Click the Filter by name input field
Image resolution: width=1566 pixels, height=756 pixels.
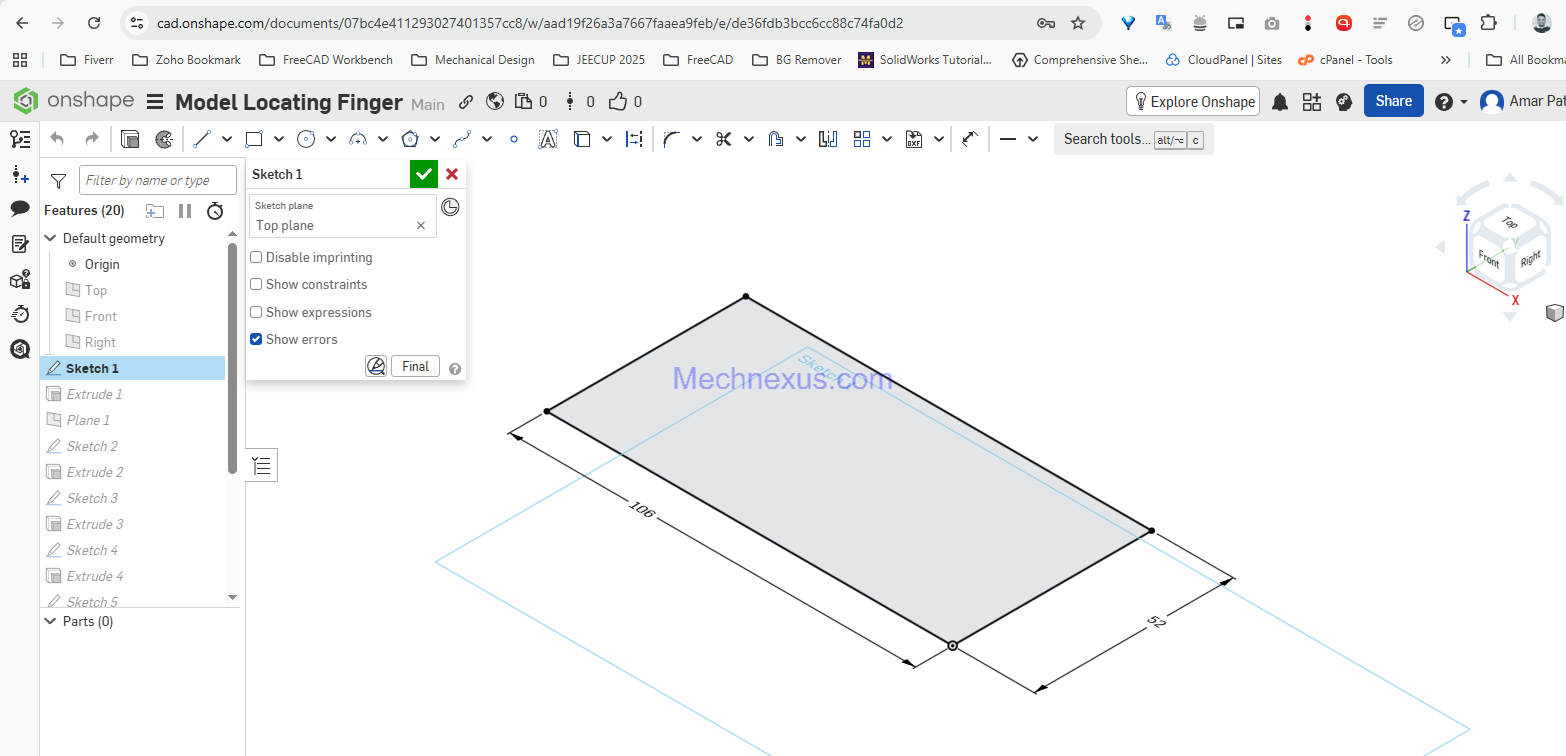pyautogui.click(x=158, y=180)
